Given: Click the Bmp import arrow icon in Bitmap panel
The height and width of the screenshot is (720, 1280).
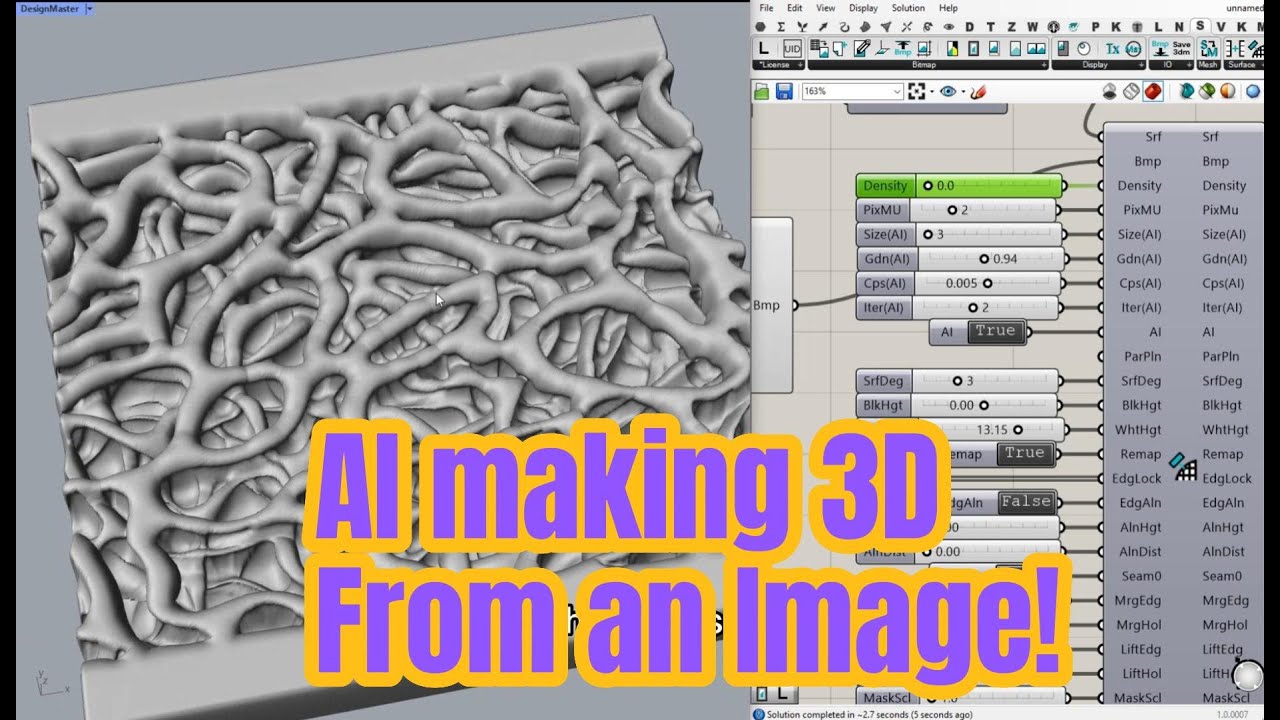Looking at the screenshot, I should point(903,48).
